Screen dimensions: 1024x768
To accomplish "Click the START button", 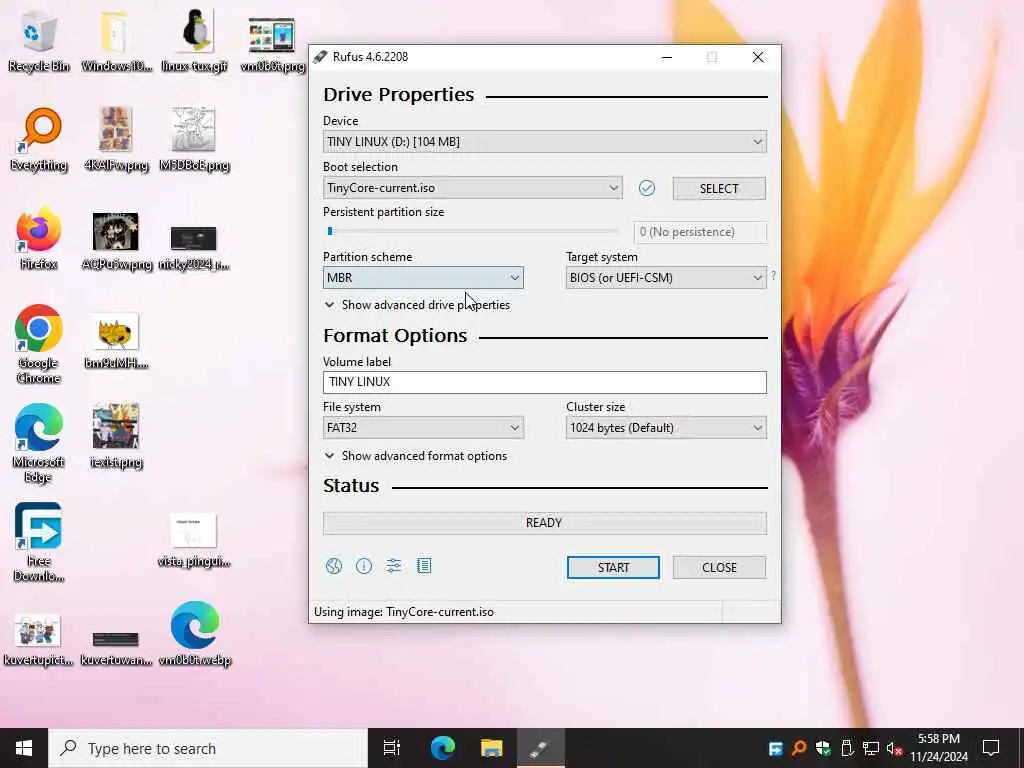I will [x=613, y=568].
